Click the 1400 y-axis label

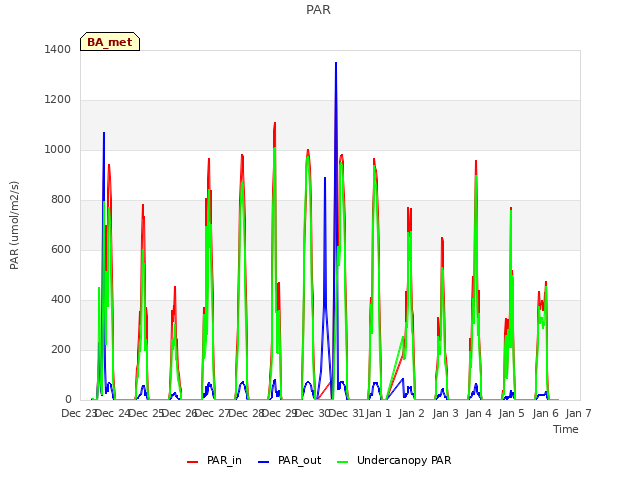coord(58,49)
